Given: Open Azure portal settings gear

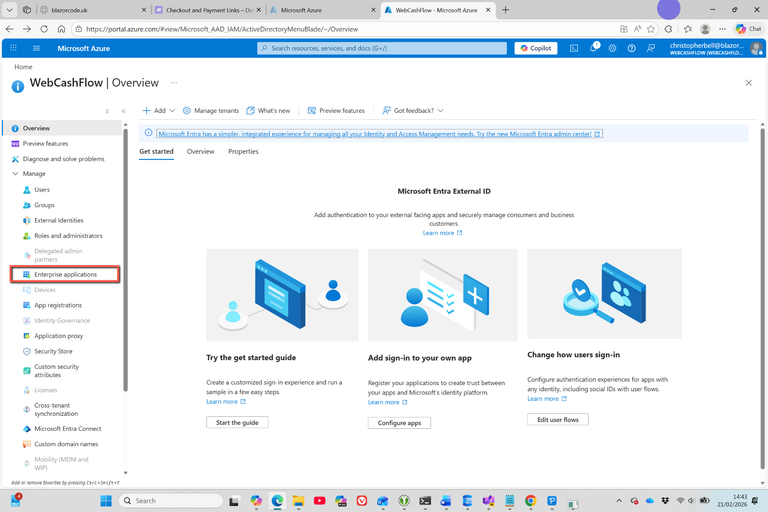Looking at the screenshot, I should (x=612, y=48).
